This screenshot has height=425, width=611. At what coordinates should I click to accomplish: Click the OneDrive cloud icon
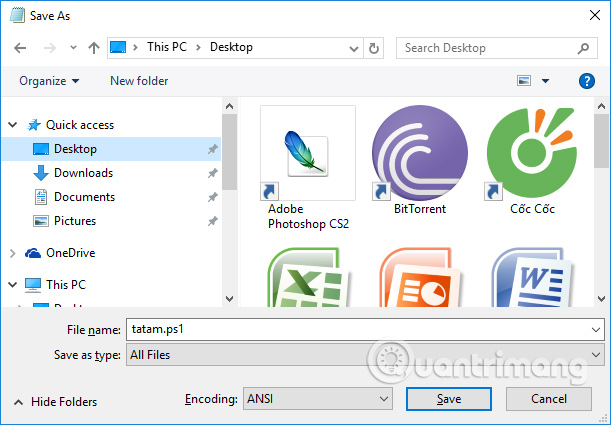tap(33, 253)
